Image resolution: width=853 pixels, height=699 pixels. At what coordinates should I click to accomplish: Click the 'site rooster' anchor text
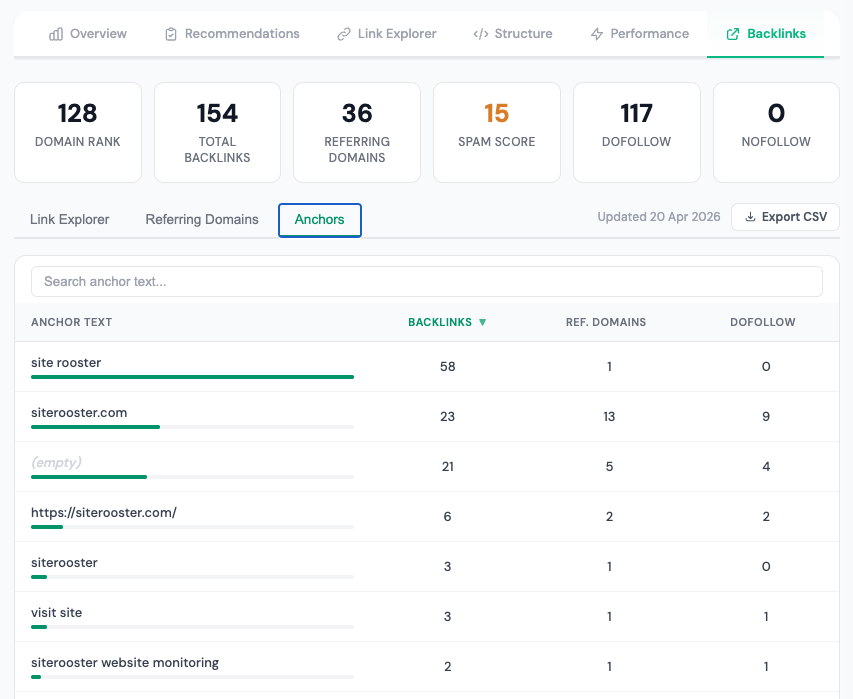(x=66, y=363)
